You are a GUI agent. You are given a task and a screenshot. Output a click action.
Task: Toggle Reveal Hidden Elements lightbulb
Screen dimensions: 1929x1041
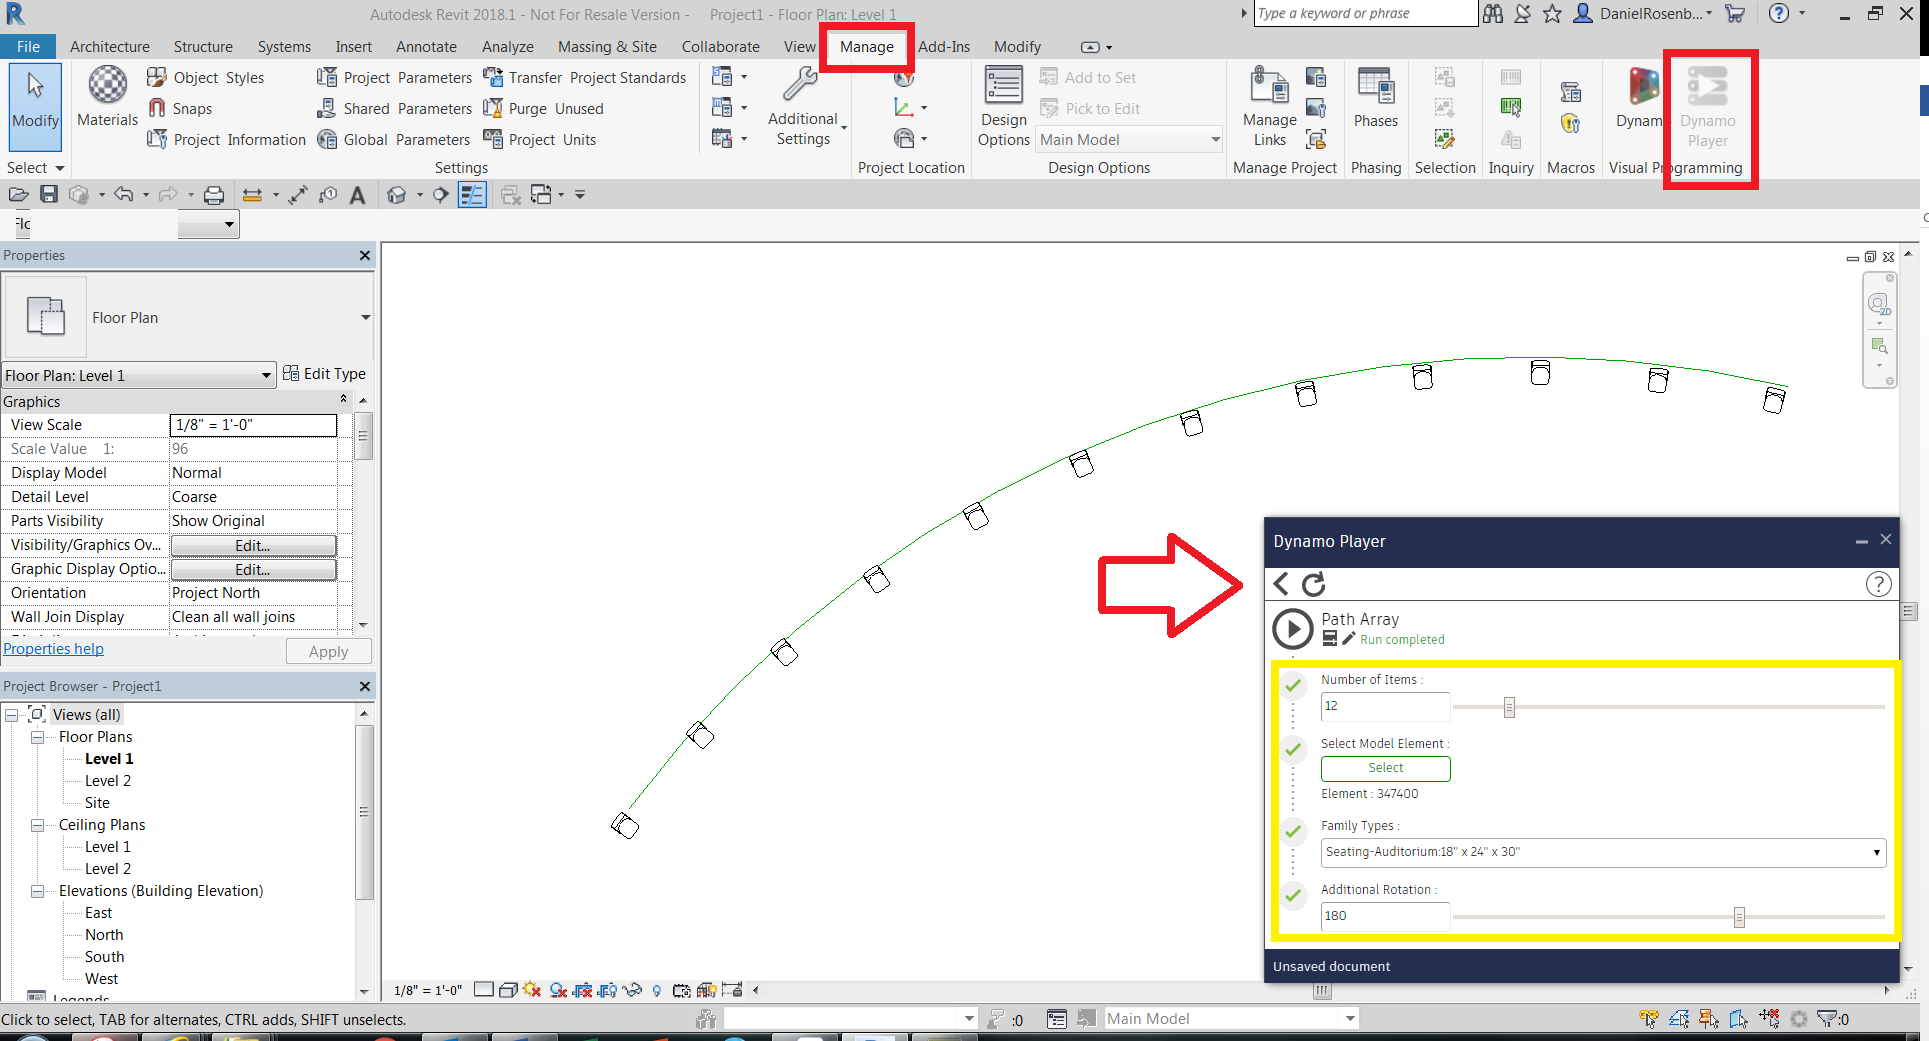coord(657,990)
